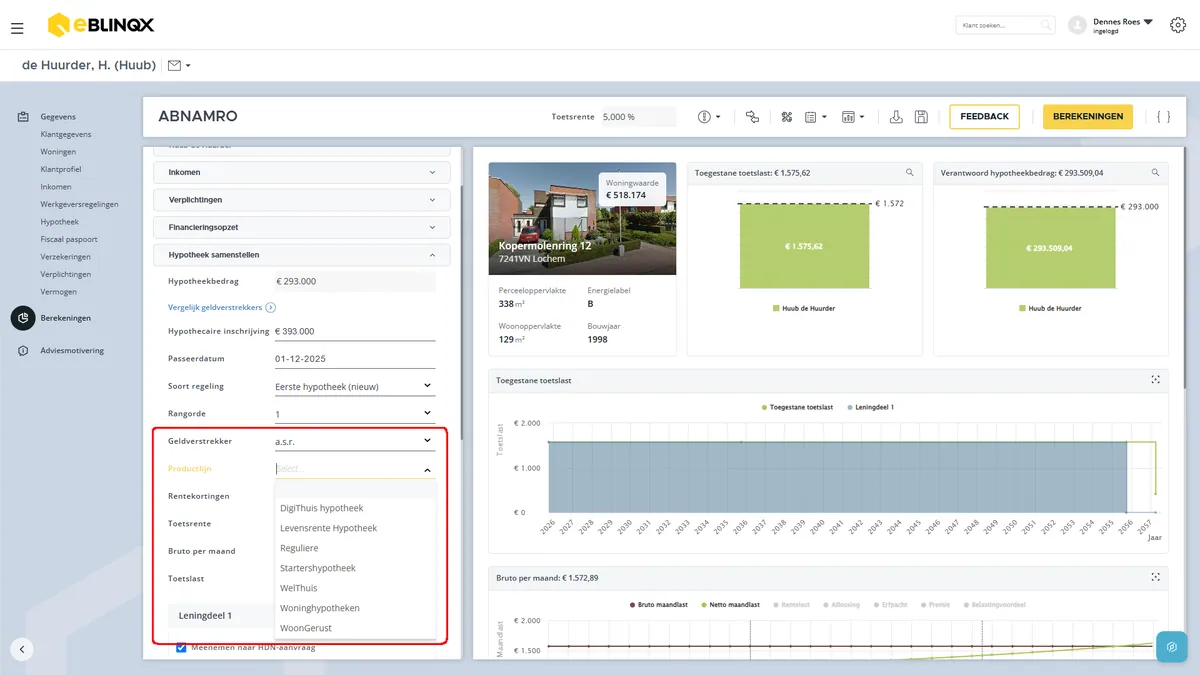The width and height of the screenshot is (1200, 675).
Task: Click magnifier on Verantwoord hypotheekbedrag card
Action: (1155, 173)
